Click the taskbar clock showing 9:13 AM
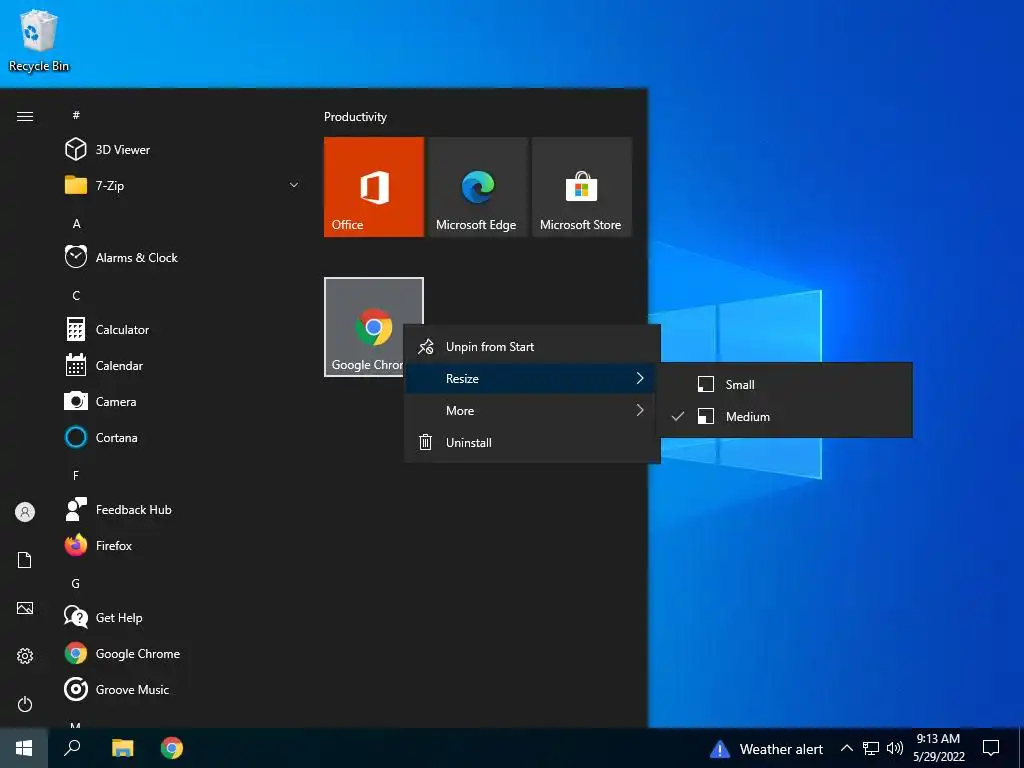 (938, 748)
